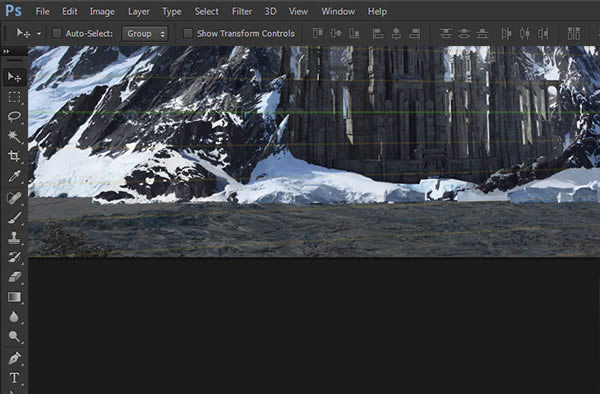The image size is (600, 394).
Task: Select the Lasso tool
Action: click(14, 116)
